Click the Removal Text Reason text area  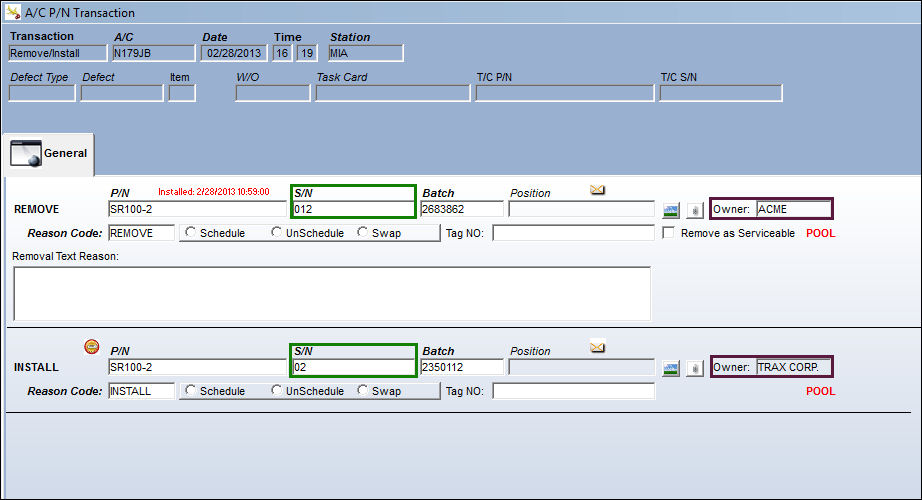pyautogui.click(x=332, y=294)
